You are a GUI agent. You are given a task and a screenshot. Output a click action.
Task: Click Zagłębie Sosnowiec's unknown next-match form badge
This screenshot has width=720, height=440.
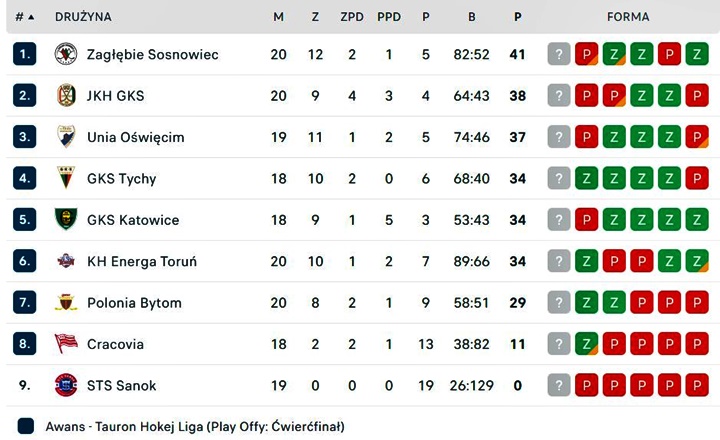click(x=559, y=54)
